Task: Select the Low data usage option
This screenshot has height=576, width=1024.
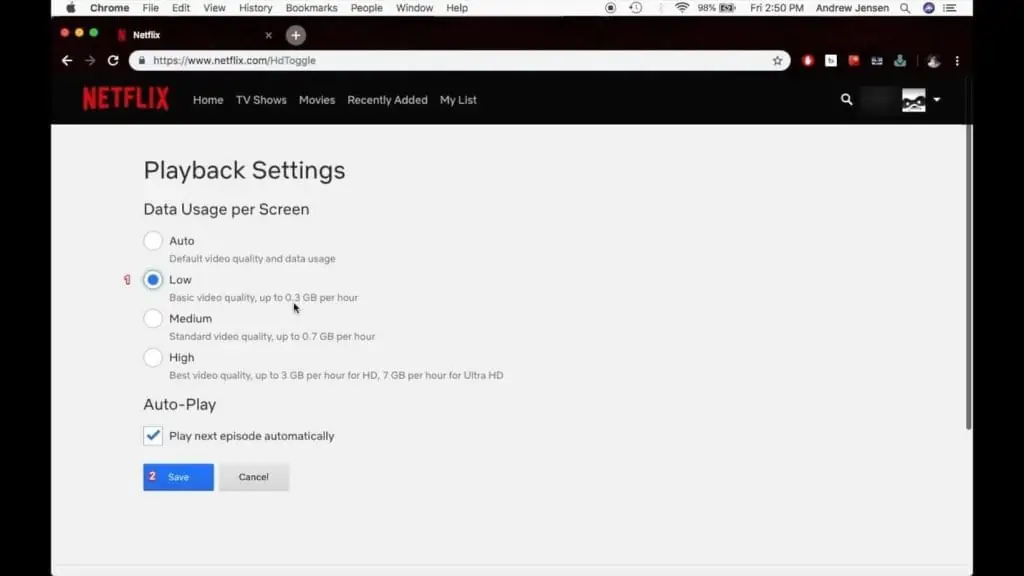Action: tap(153, 280)
